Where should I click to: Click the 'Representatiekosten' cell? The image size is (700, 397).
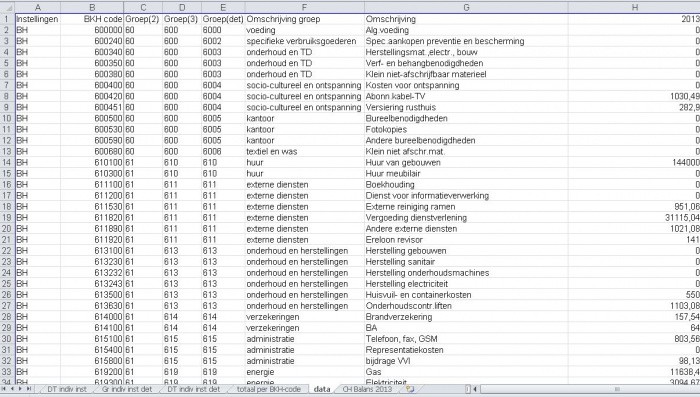pos(466,350)
